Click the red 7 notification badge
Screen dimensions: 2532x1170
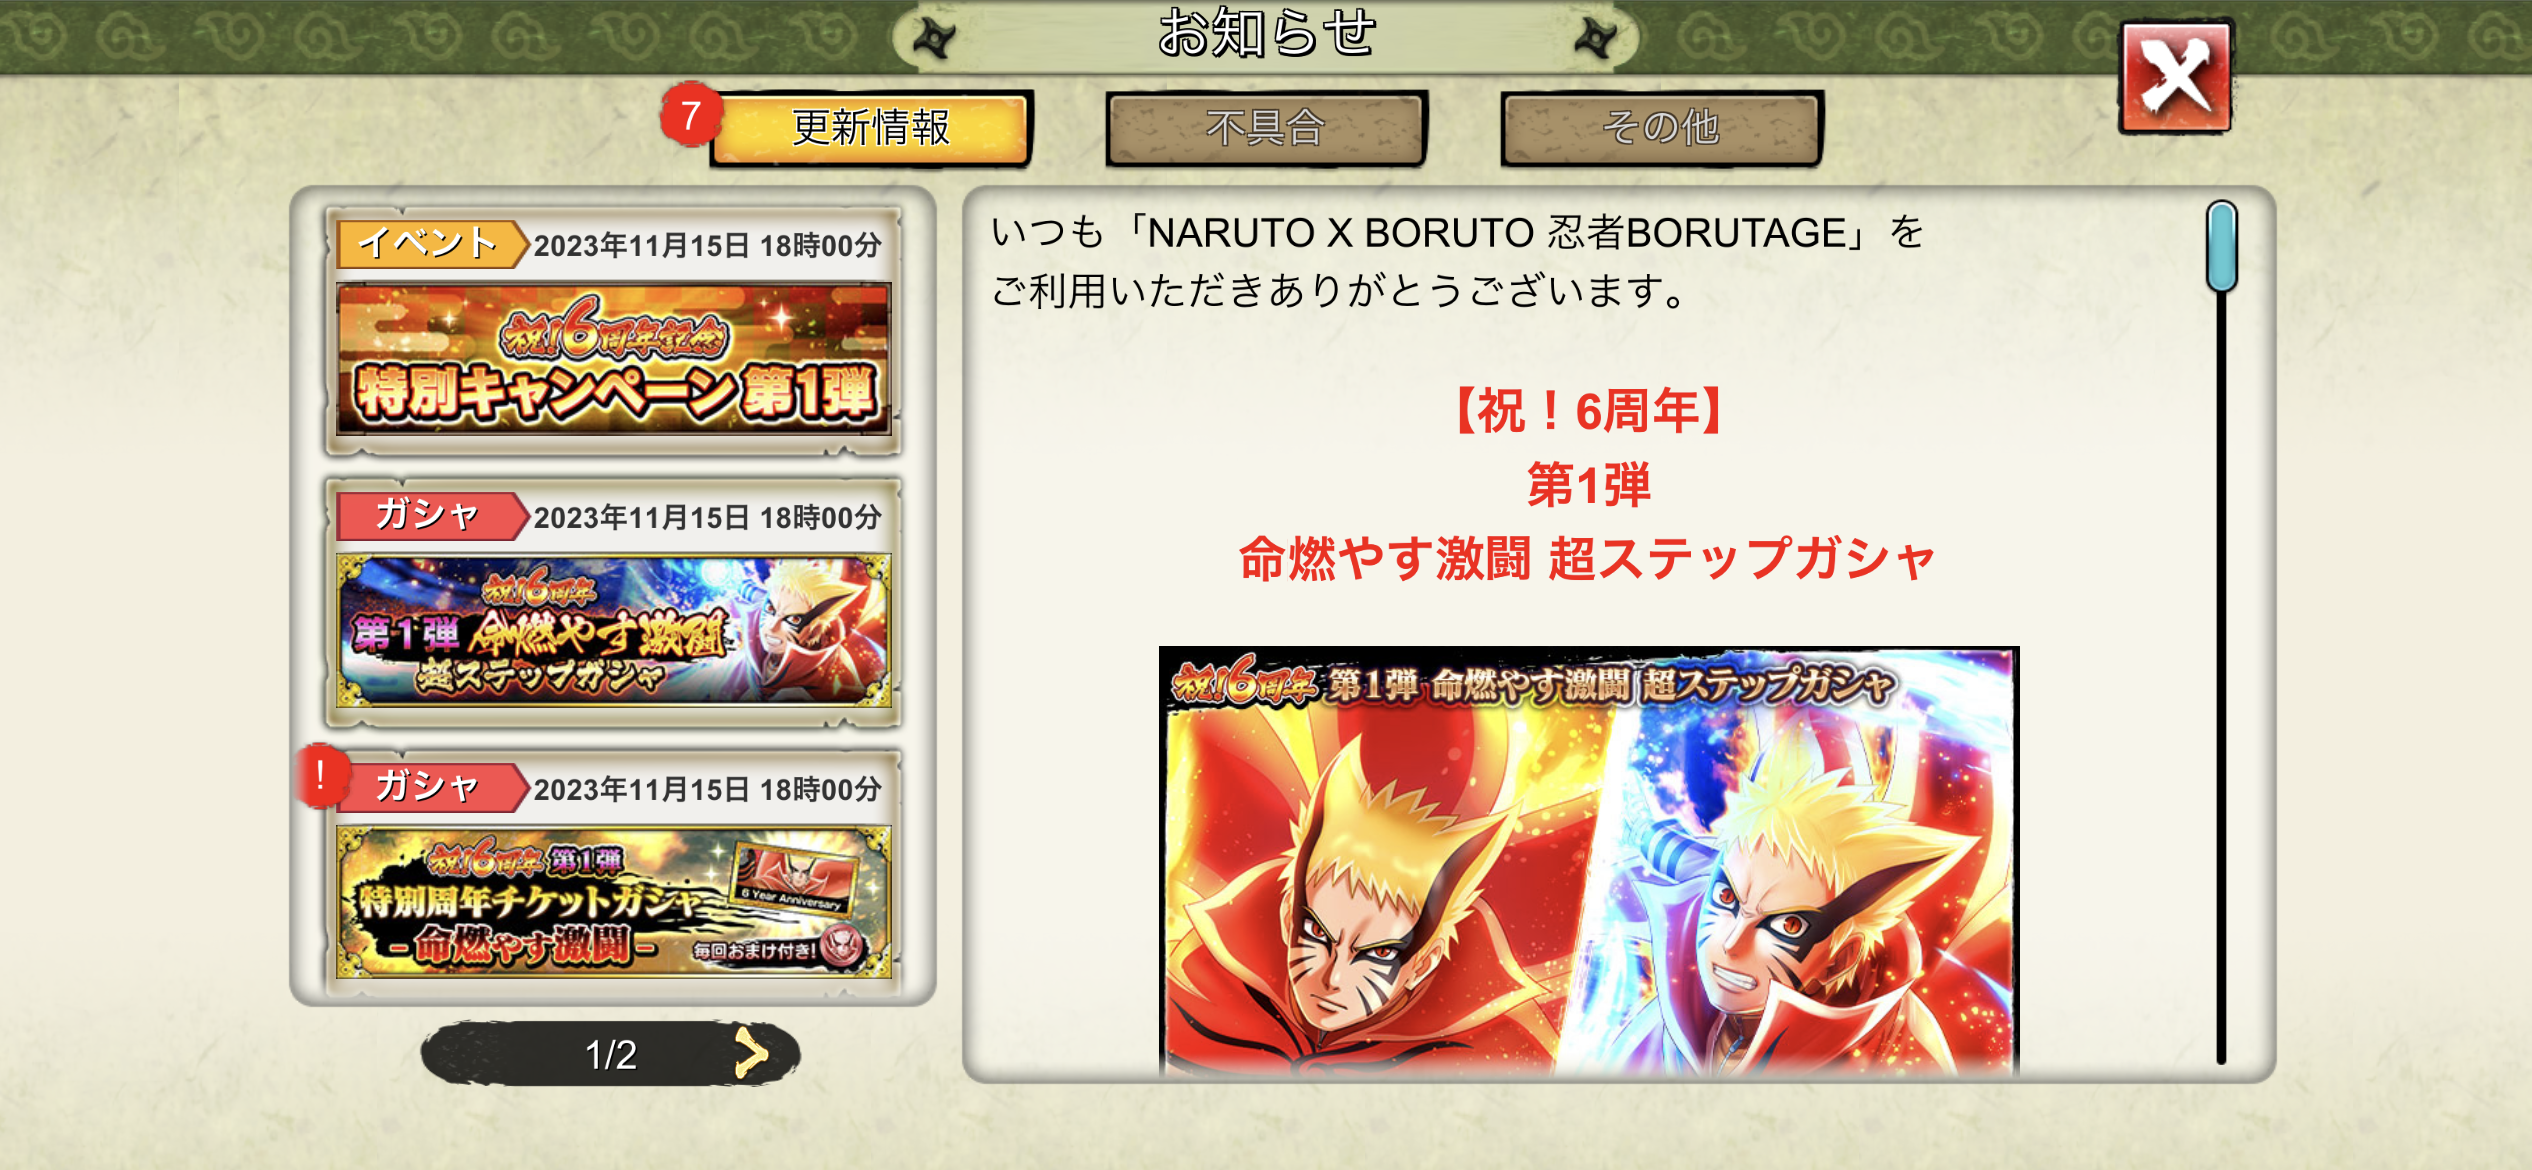pos(690,115)
